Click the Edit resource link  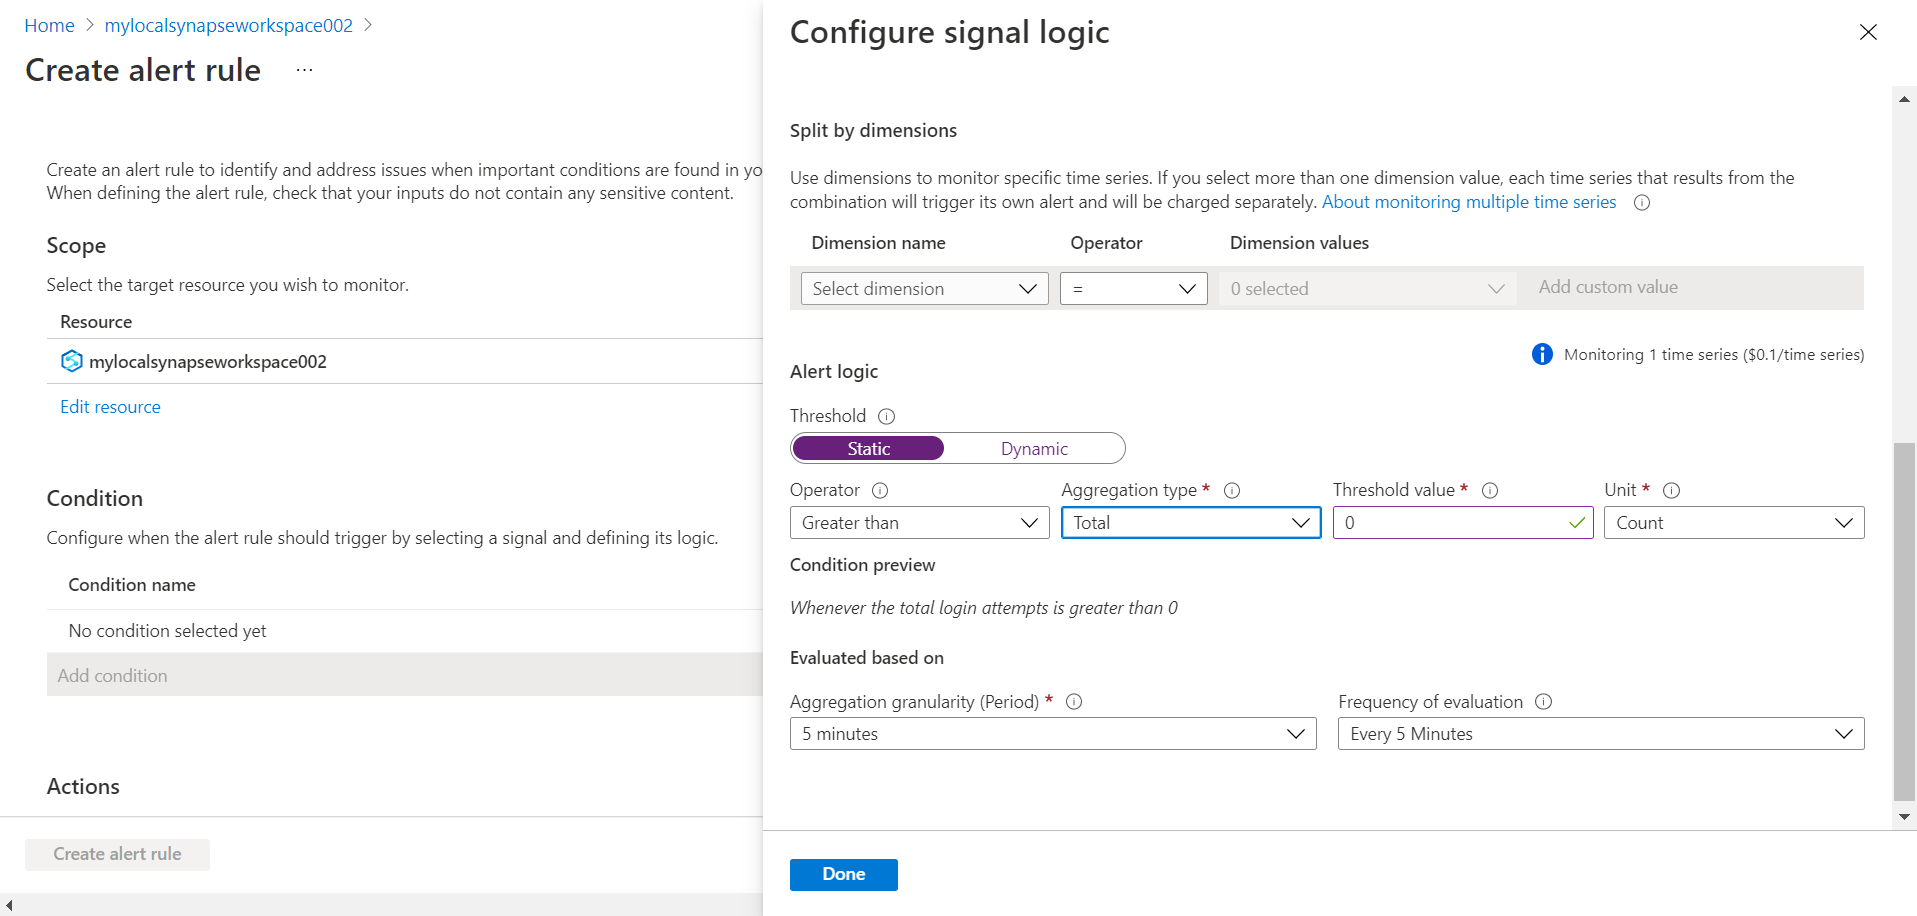click(x=110, y=407)
